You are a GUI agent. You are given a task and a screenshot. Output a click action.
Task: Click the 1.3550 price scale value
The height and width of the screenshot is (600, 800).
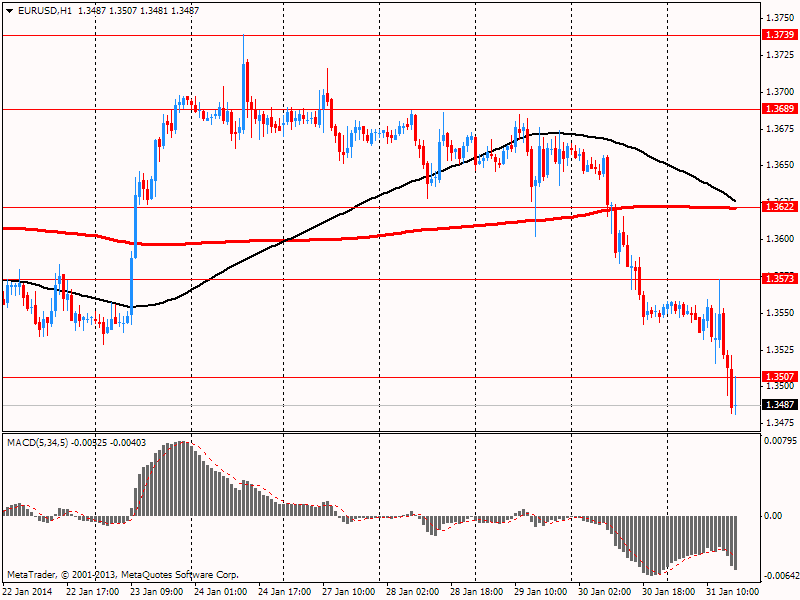(x=781, y=313)
